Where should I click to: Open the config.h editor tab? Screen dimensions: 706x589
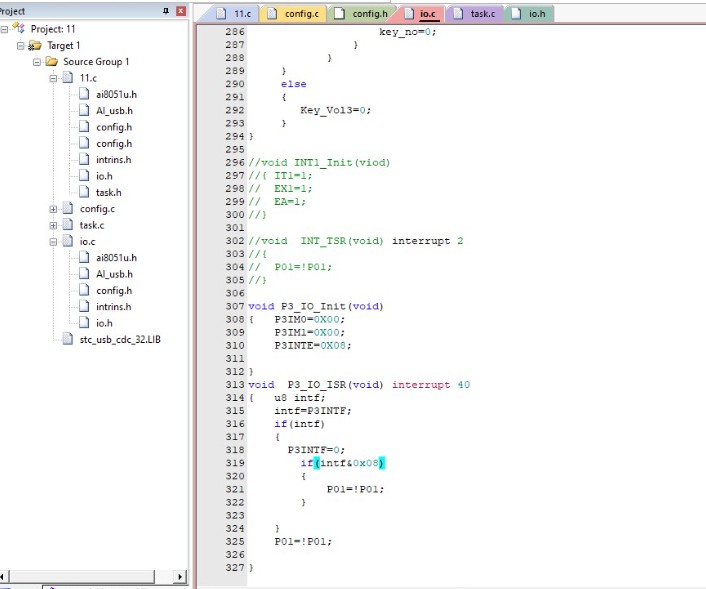361,14
